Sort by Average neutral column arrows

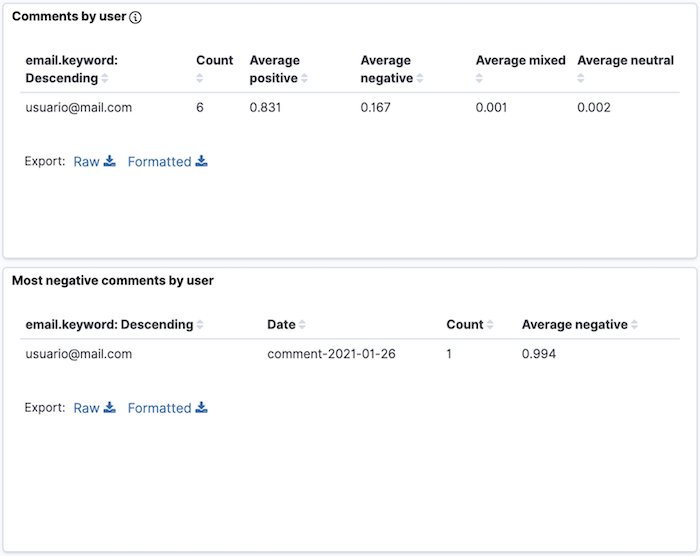tap(581, 78)
